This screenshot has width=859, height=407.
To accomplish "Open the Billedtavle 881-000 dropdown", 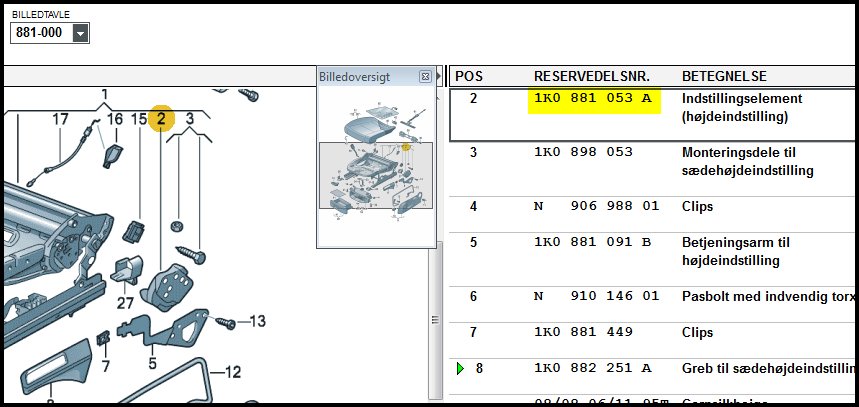I will (80, 34).
